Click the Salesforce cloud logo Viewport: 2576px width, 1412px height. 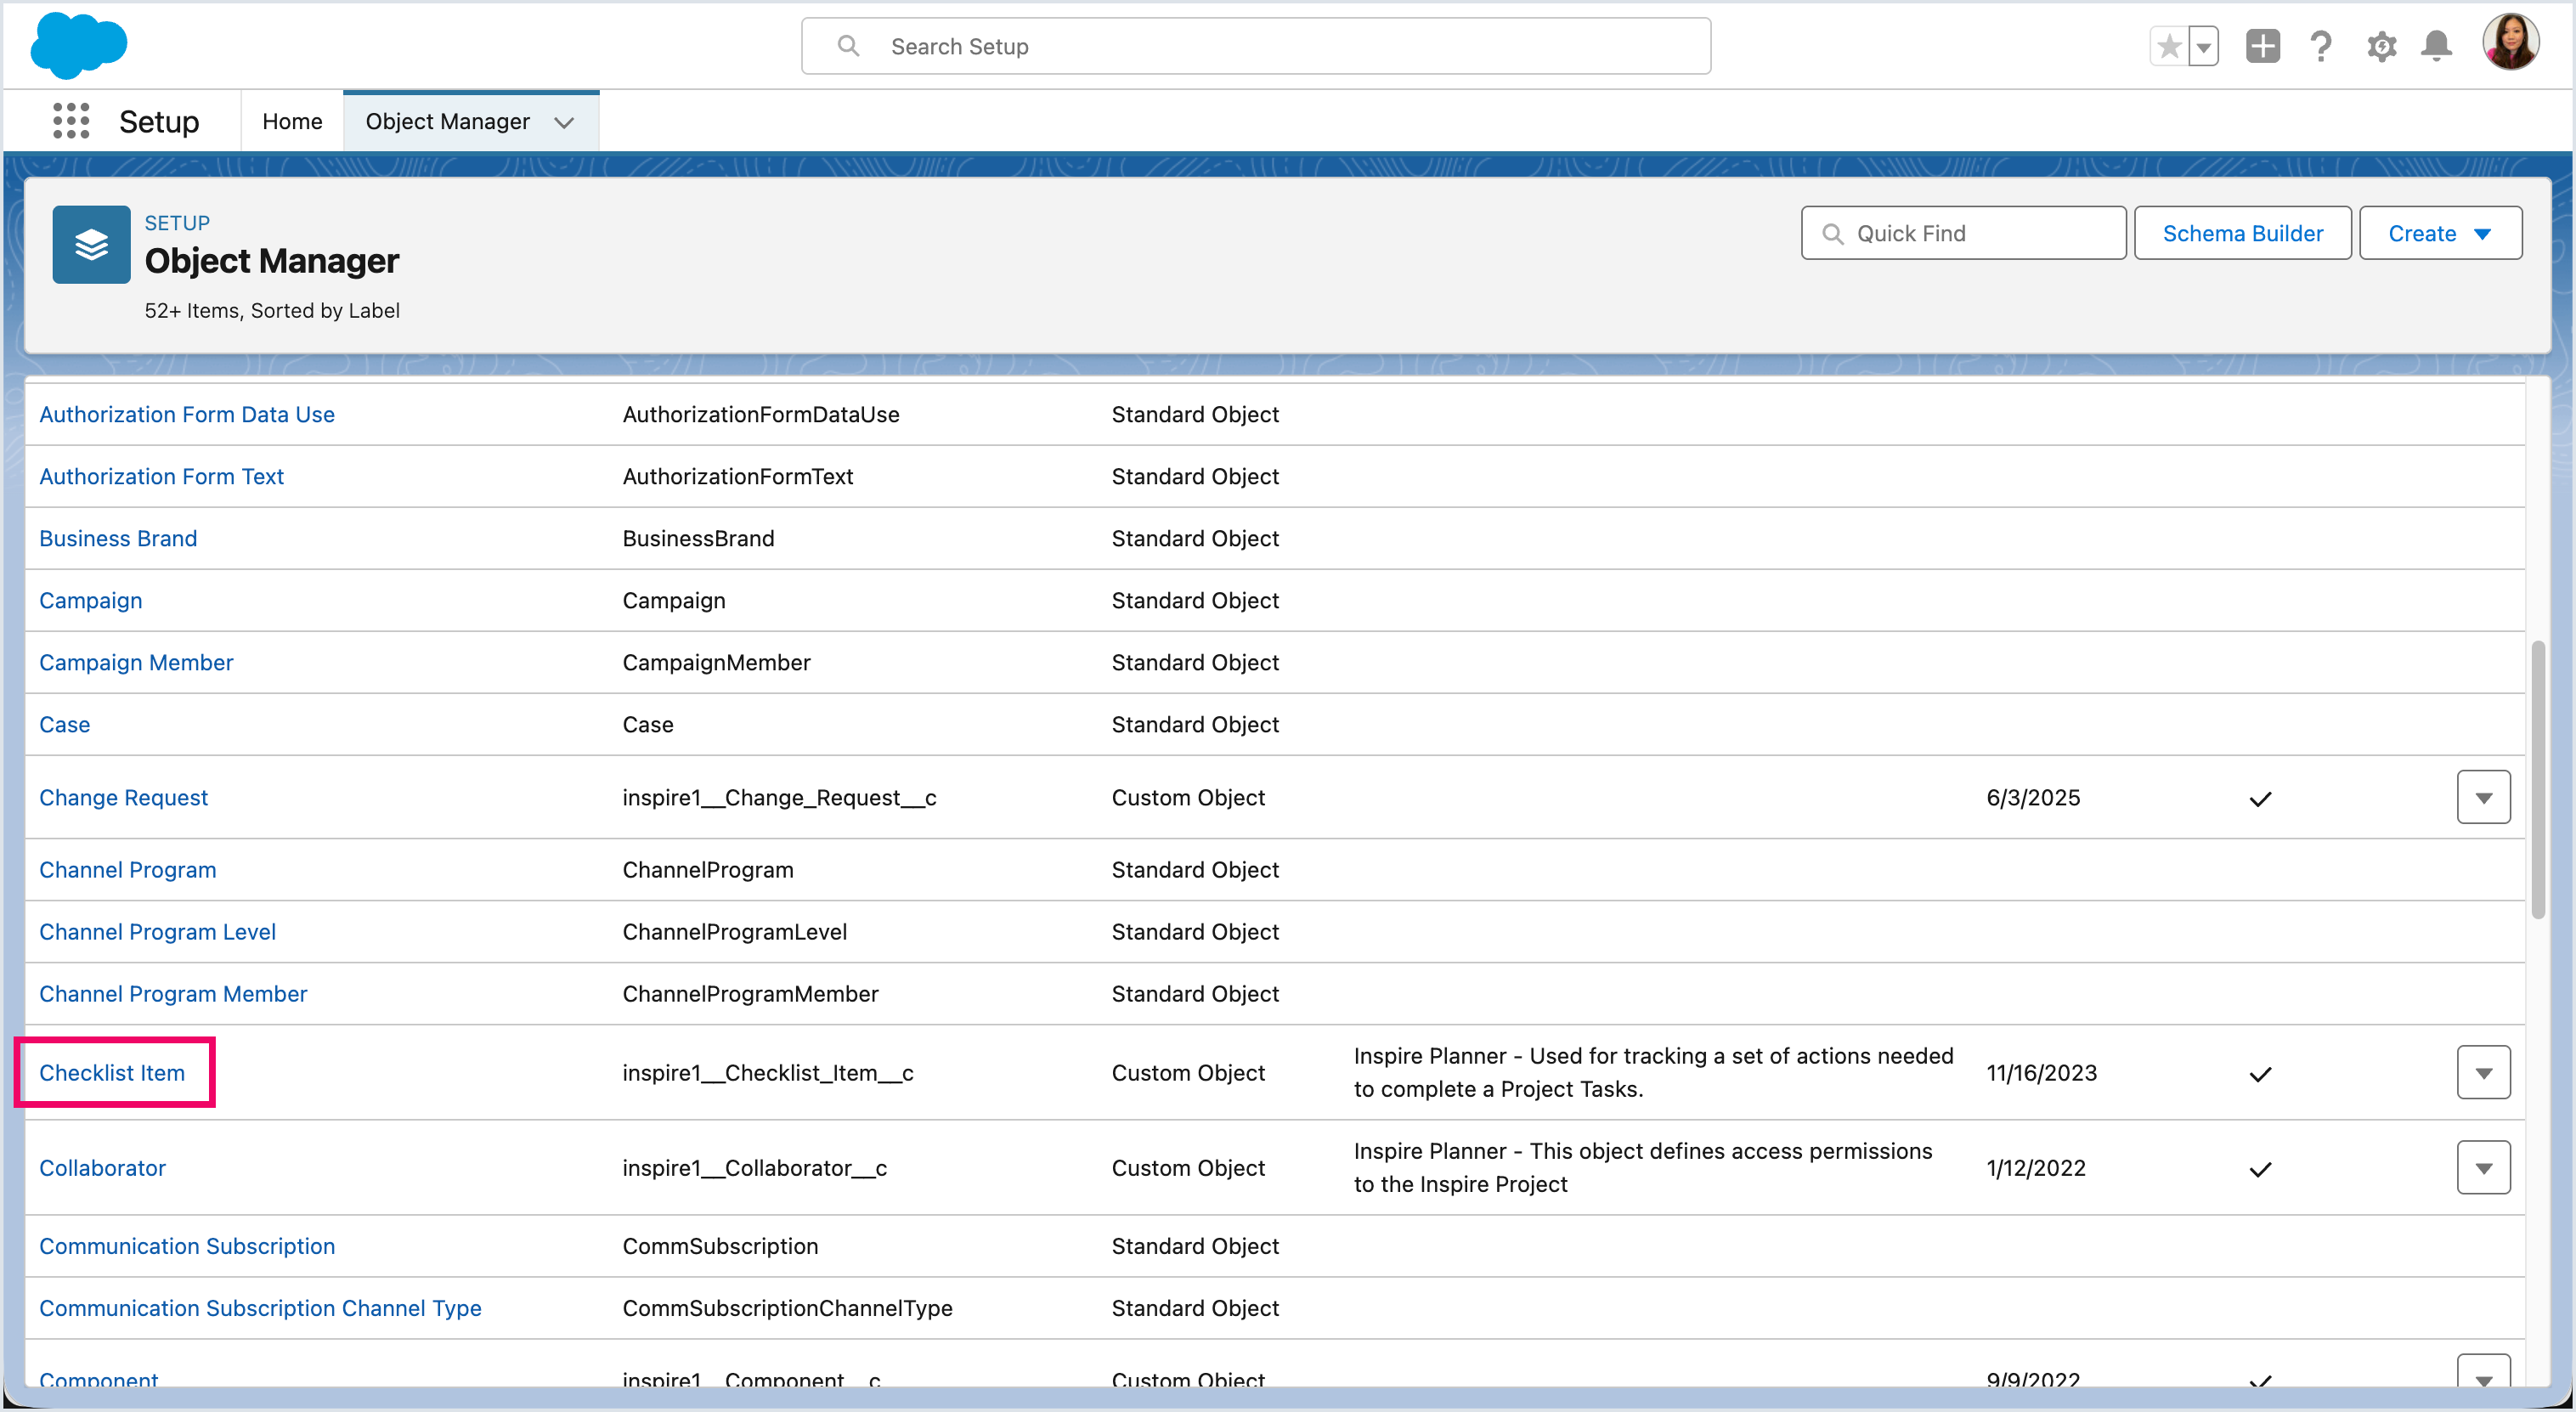[x=79, y=46]
